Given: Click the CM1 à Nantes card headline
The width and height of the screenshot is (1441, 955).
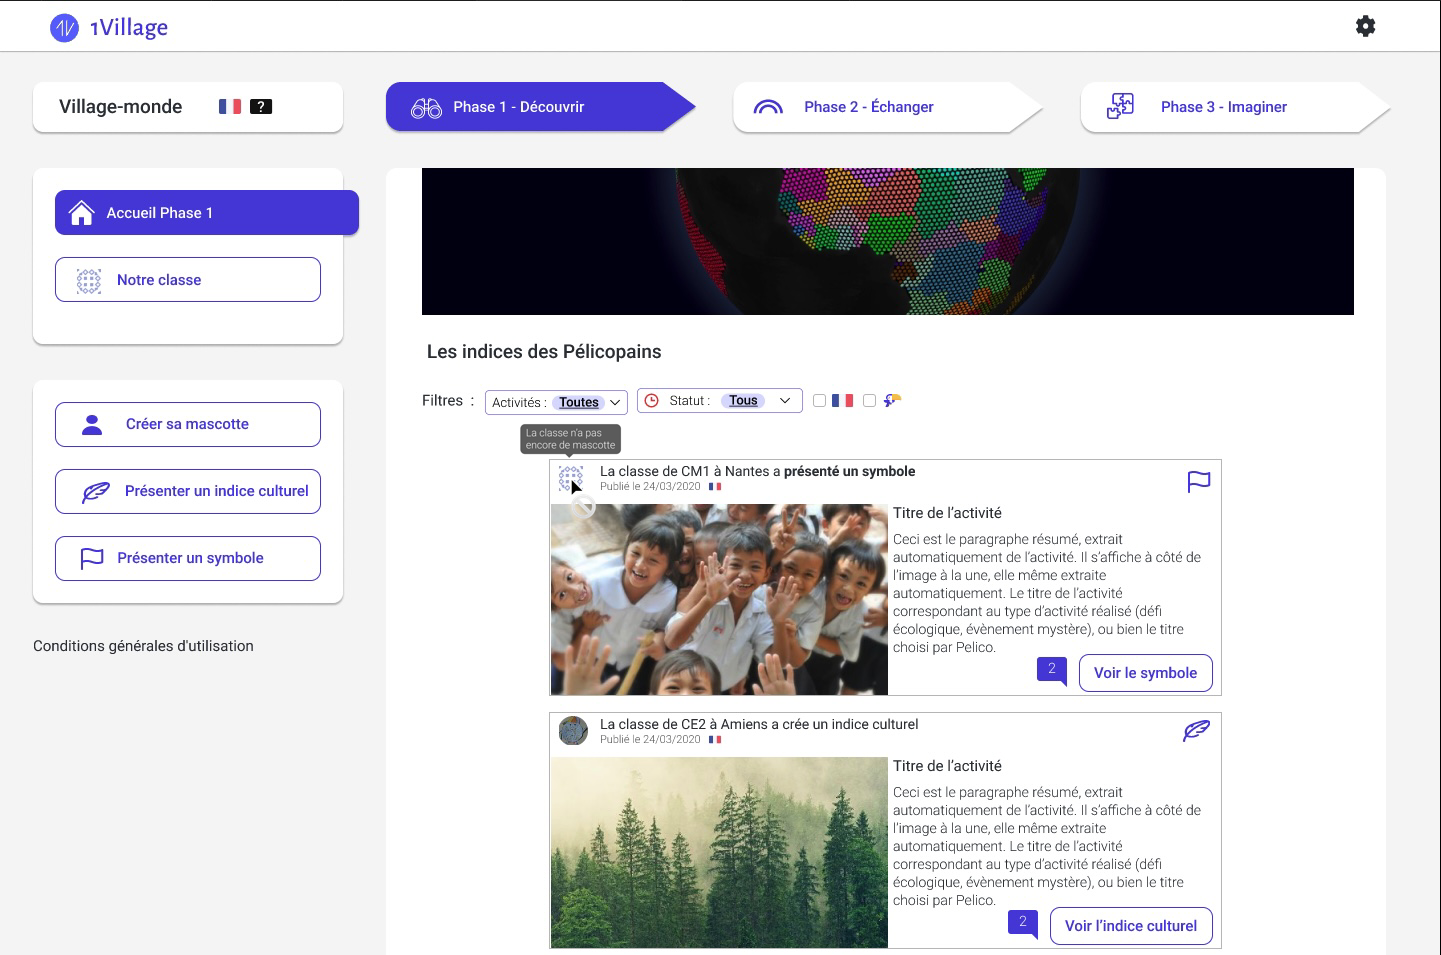Looking at the screenshot, I should pos(757,471).
